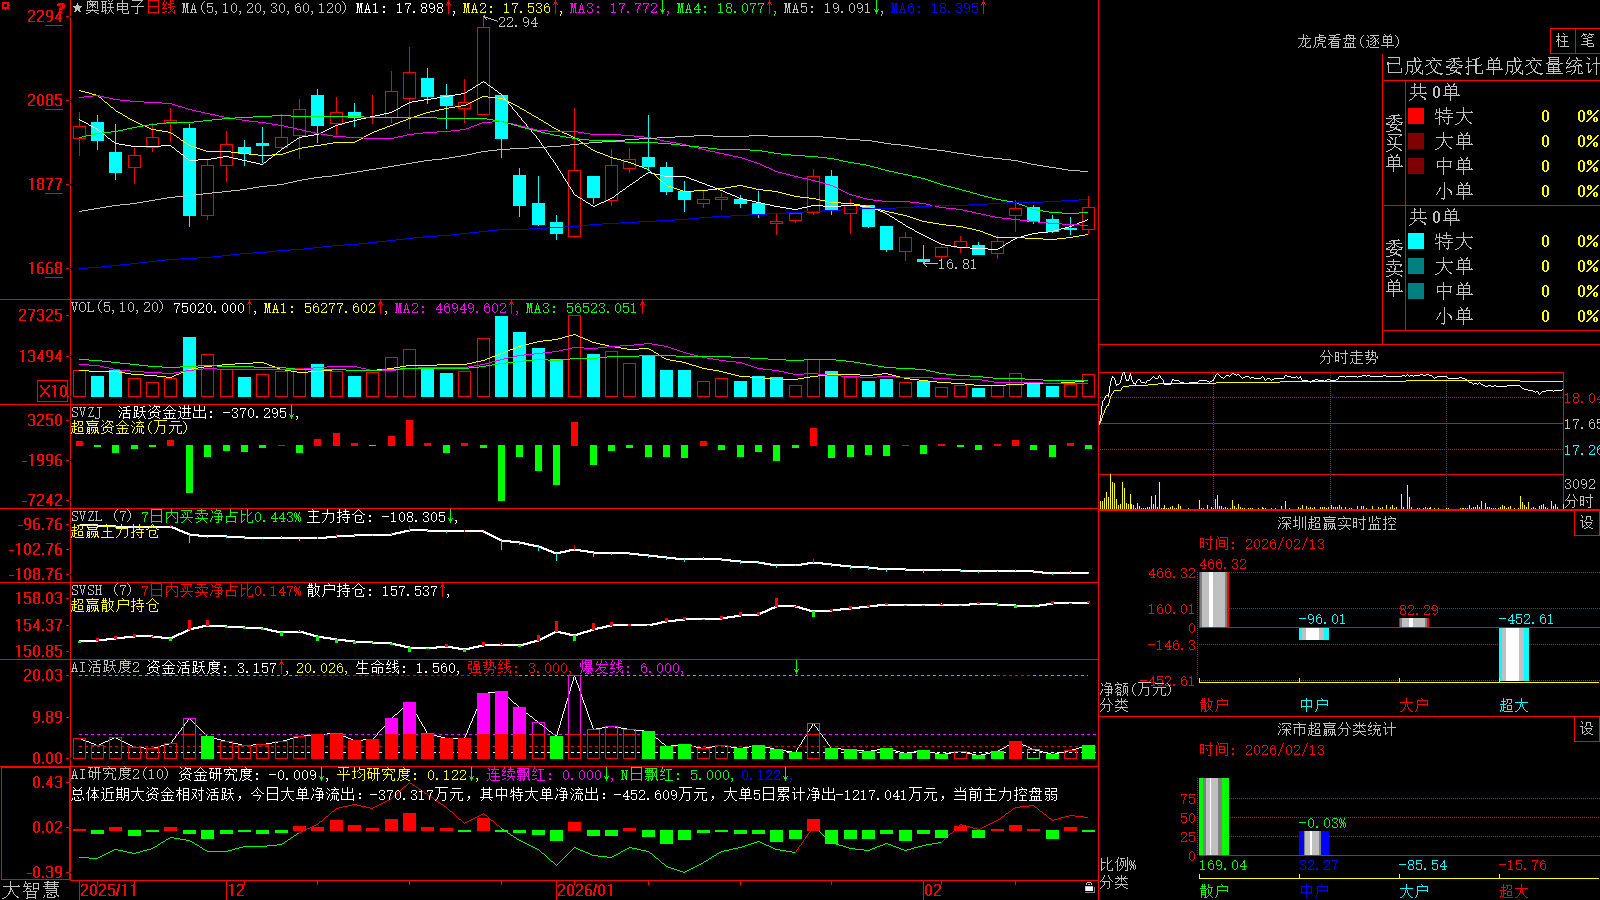Click the 小单 row under 委买单
This screenshot has height=900, width=1600.
click(1503, 191)
